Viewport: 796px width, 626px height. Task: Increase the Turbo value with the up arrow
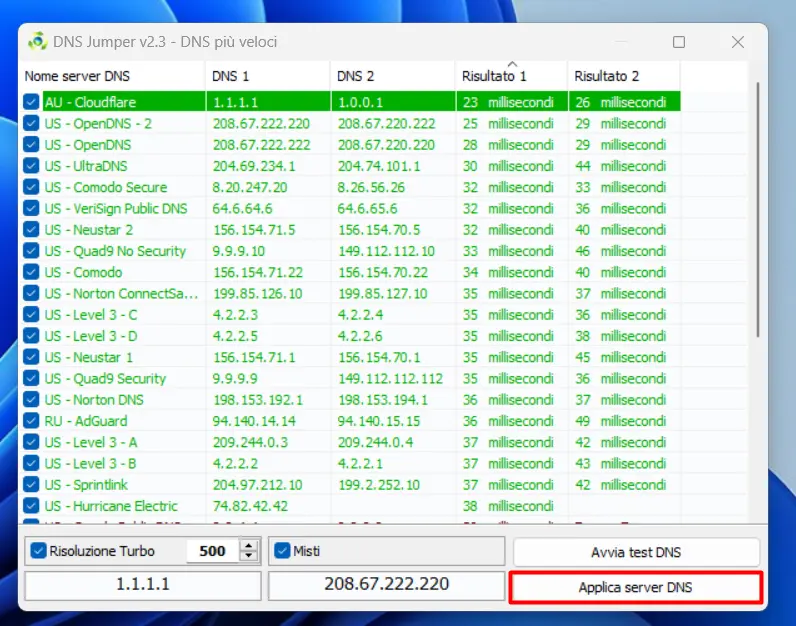point(249,546)
